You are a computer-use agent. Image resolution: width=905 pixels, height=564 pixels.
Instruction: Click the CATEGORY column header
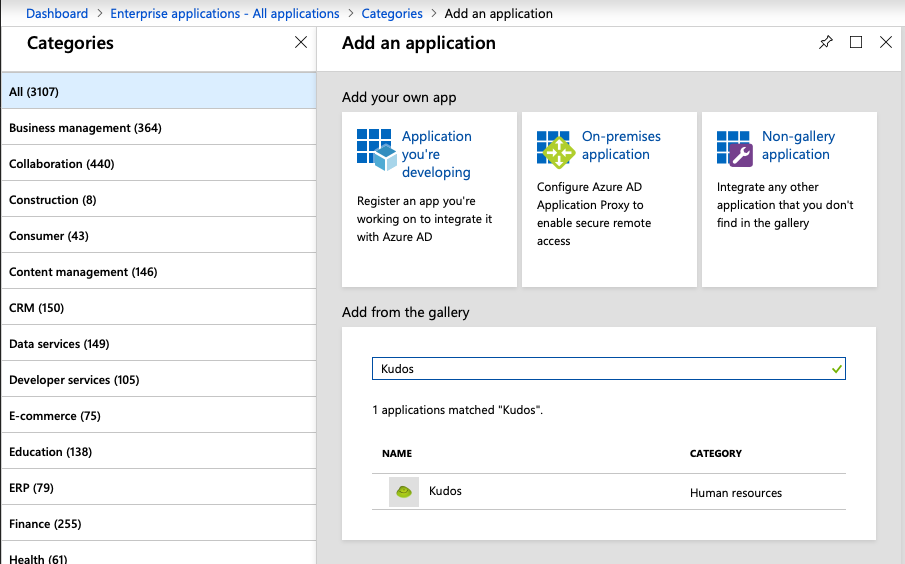716,454
